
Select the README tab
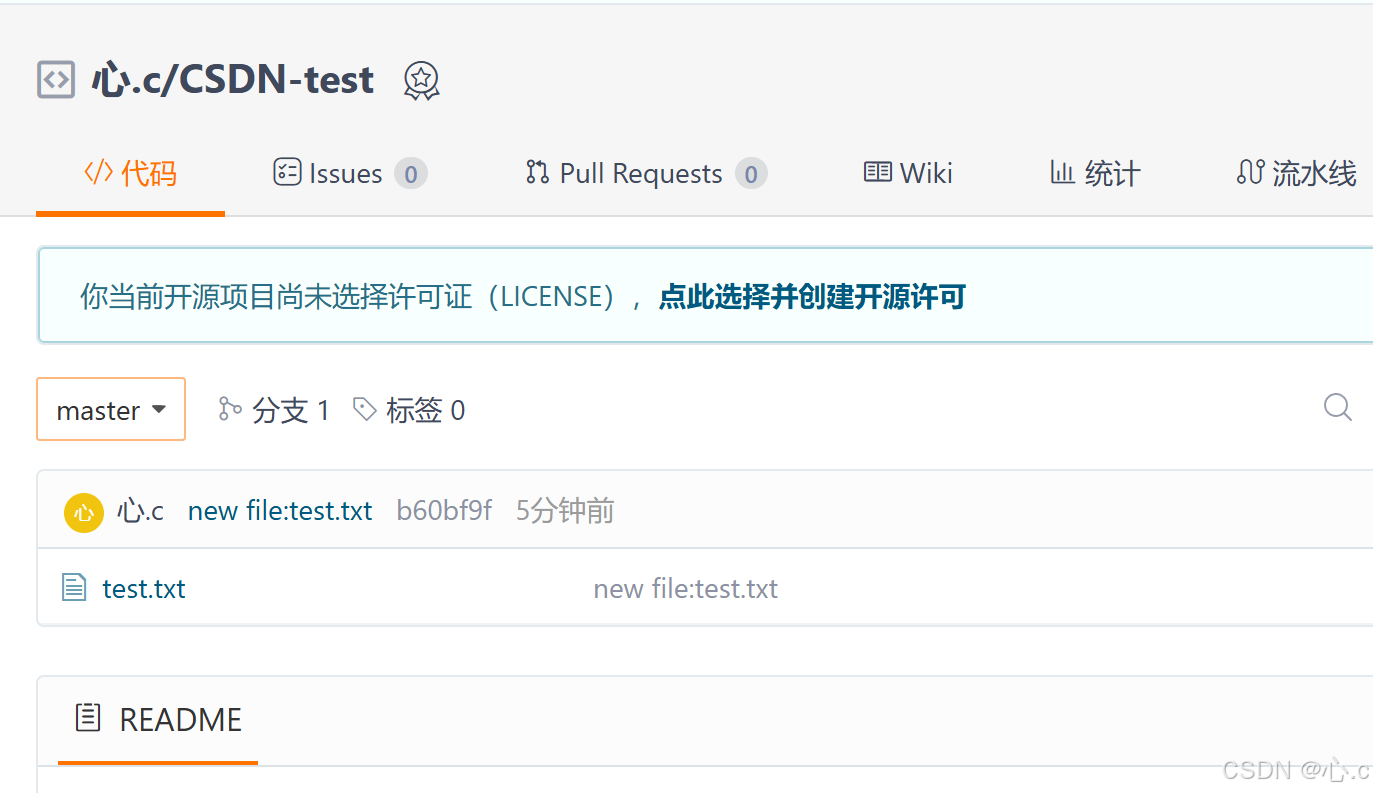point(158,719)
